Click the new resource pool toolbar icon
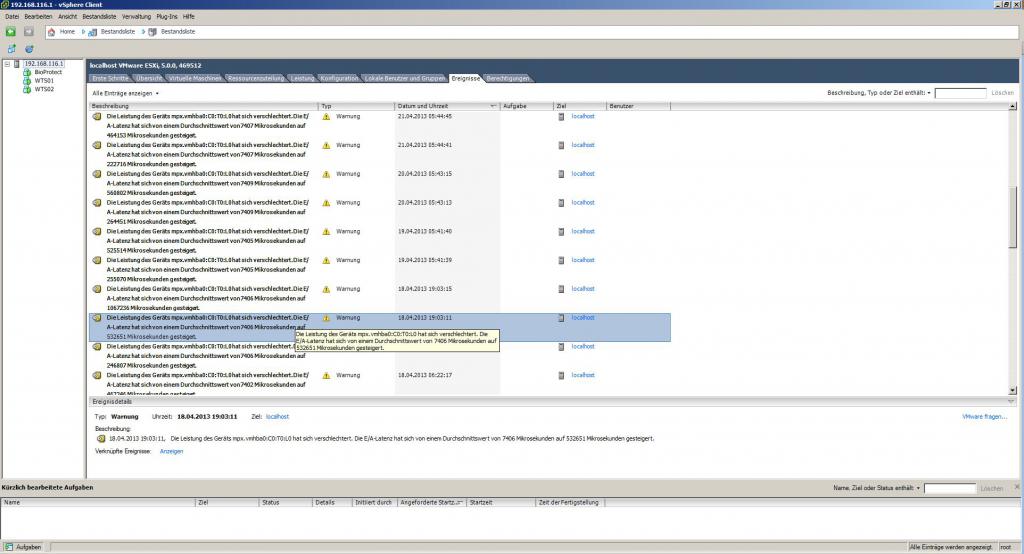This screenshot has height=554, width=1024. coord(29,49)
